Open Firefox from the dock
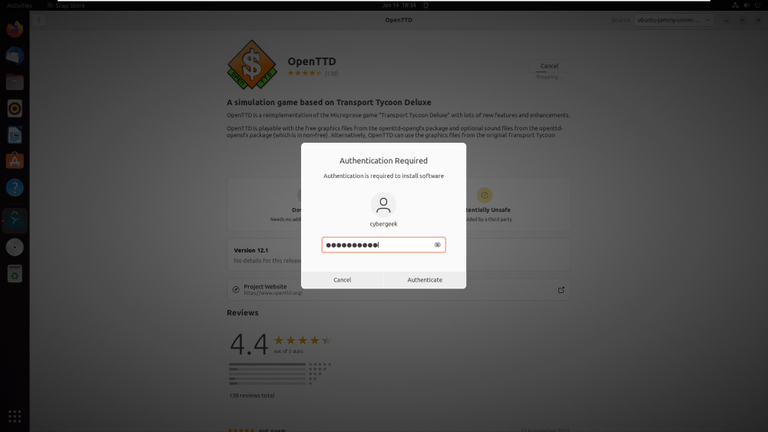The height and width of the screenshot is (432, 768). coord(15,29)
